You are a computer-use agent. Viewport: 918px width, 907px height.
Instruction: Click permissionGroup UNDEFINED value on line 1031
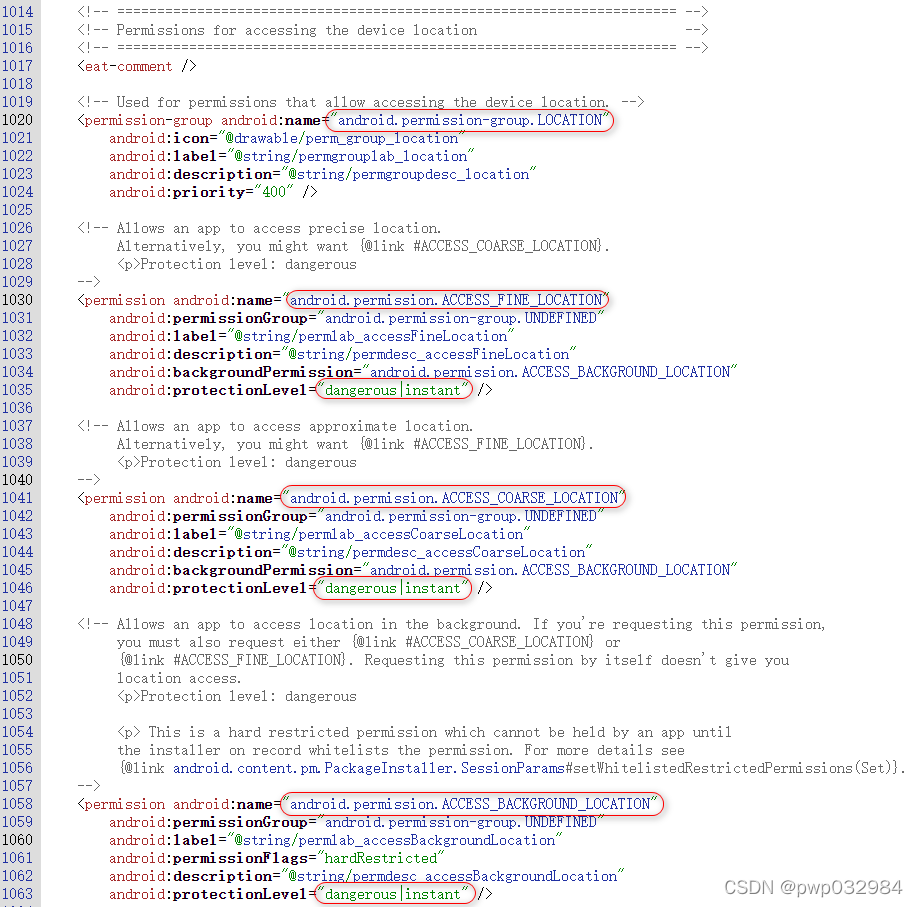tap(461, 318)
